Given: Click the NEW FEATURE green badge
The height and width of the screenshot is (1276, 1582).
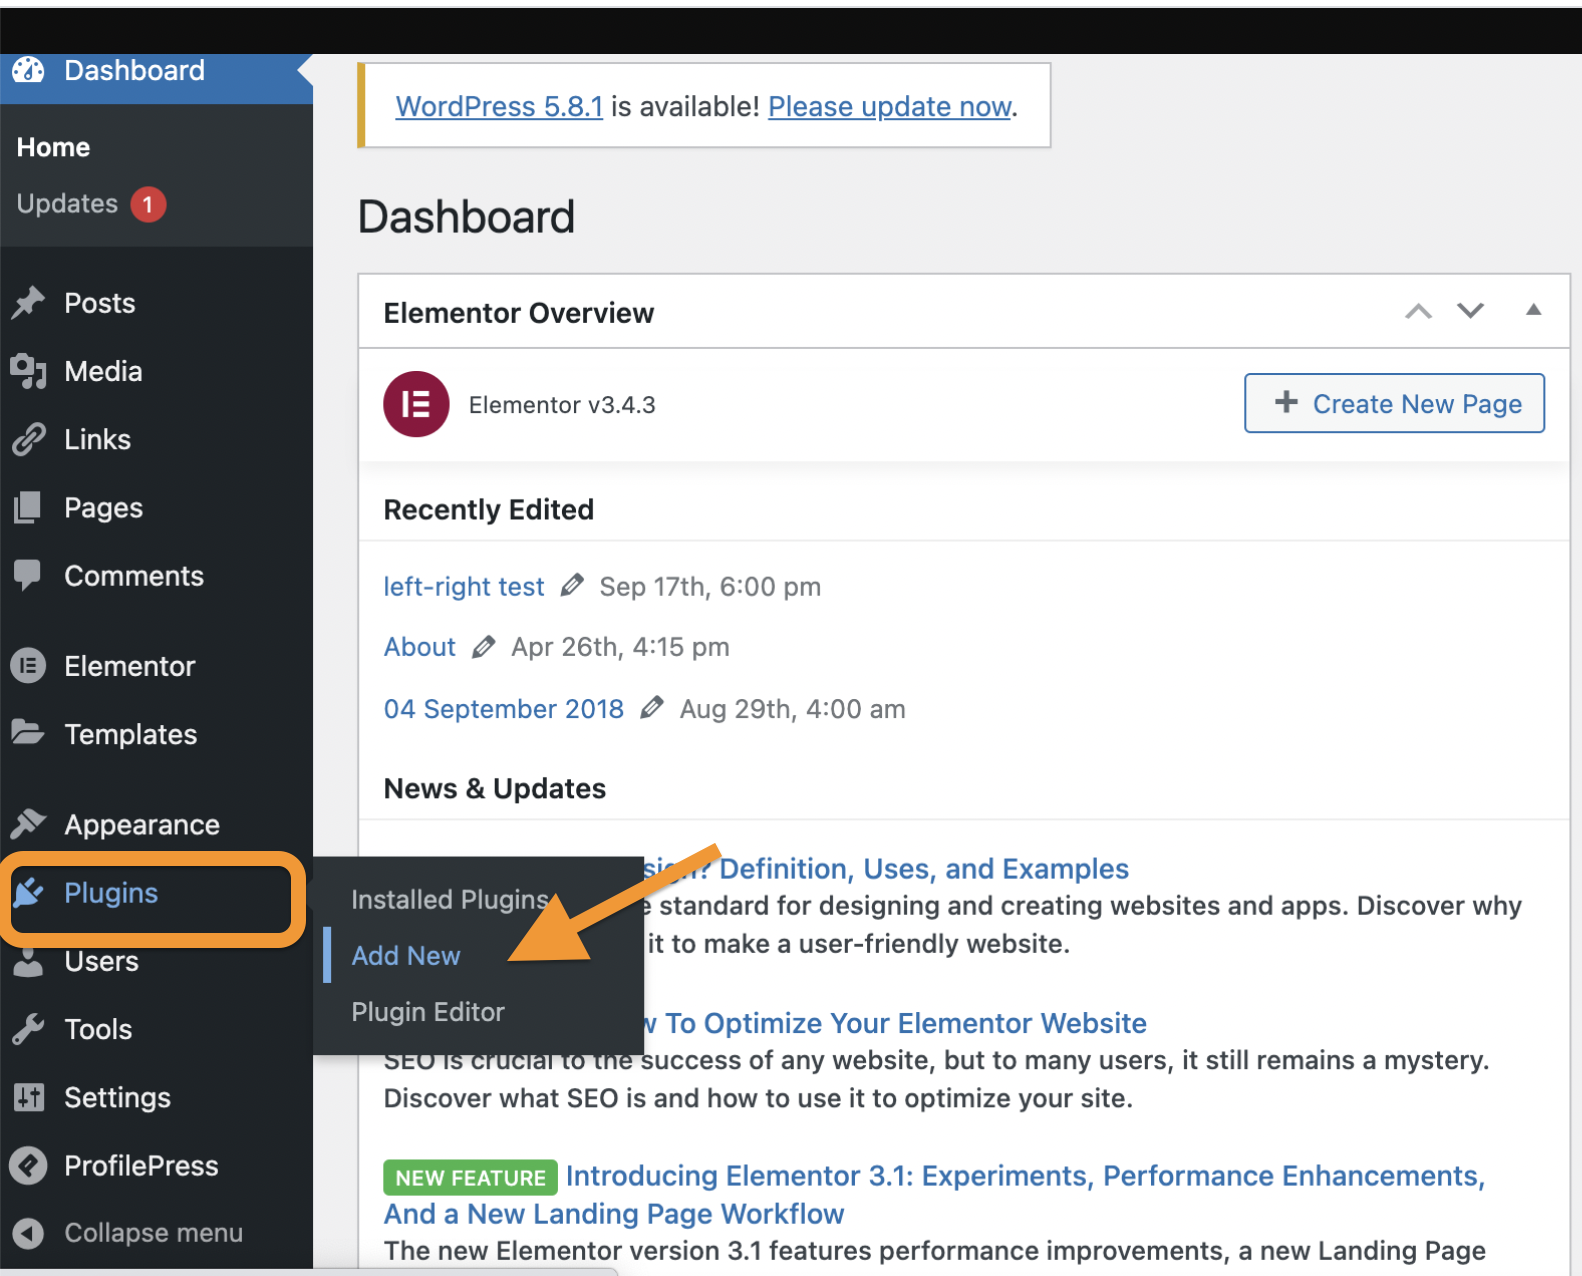Looking at the screenshot, I should tap(471, 1177).
